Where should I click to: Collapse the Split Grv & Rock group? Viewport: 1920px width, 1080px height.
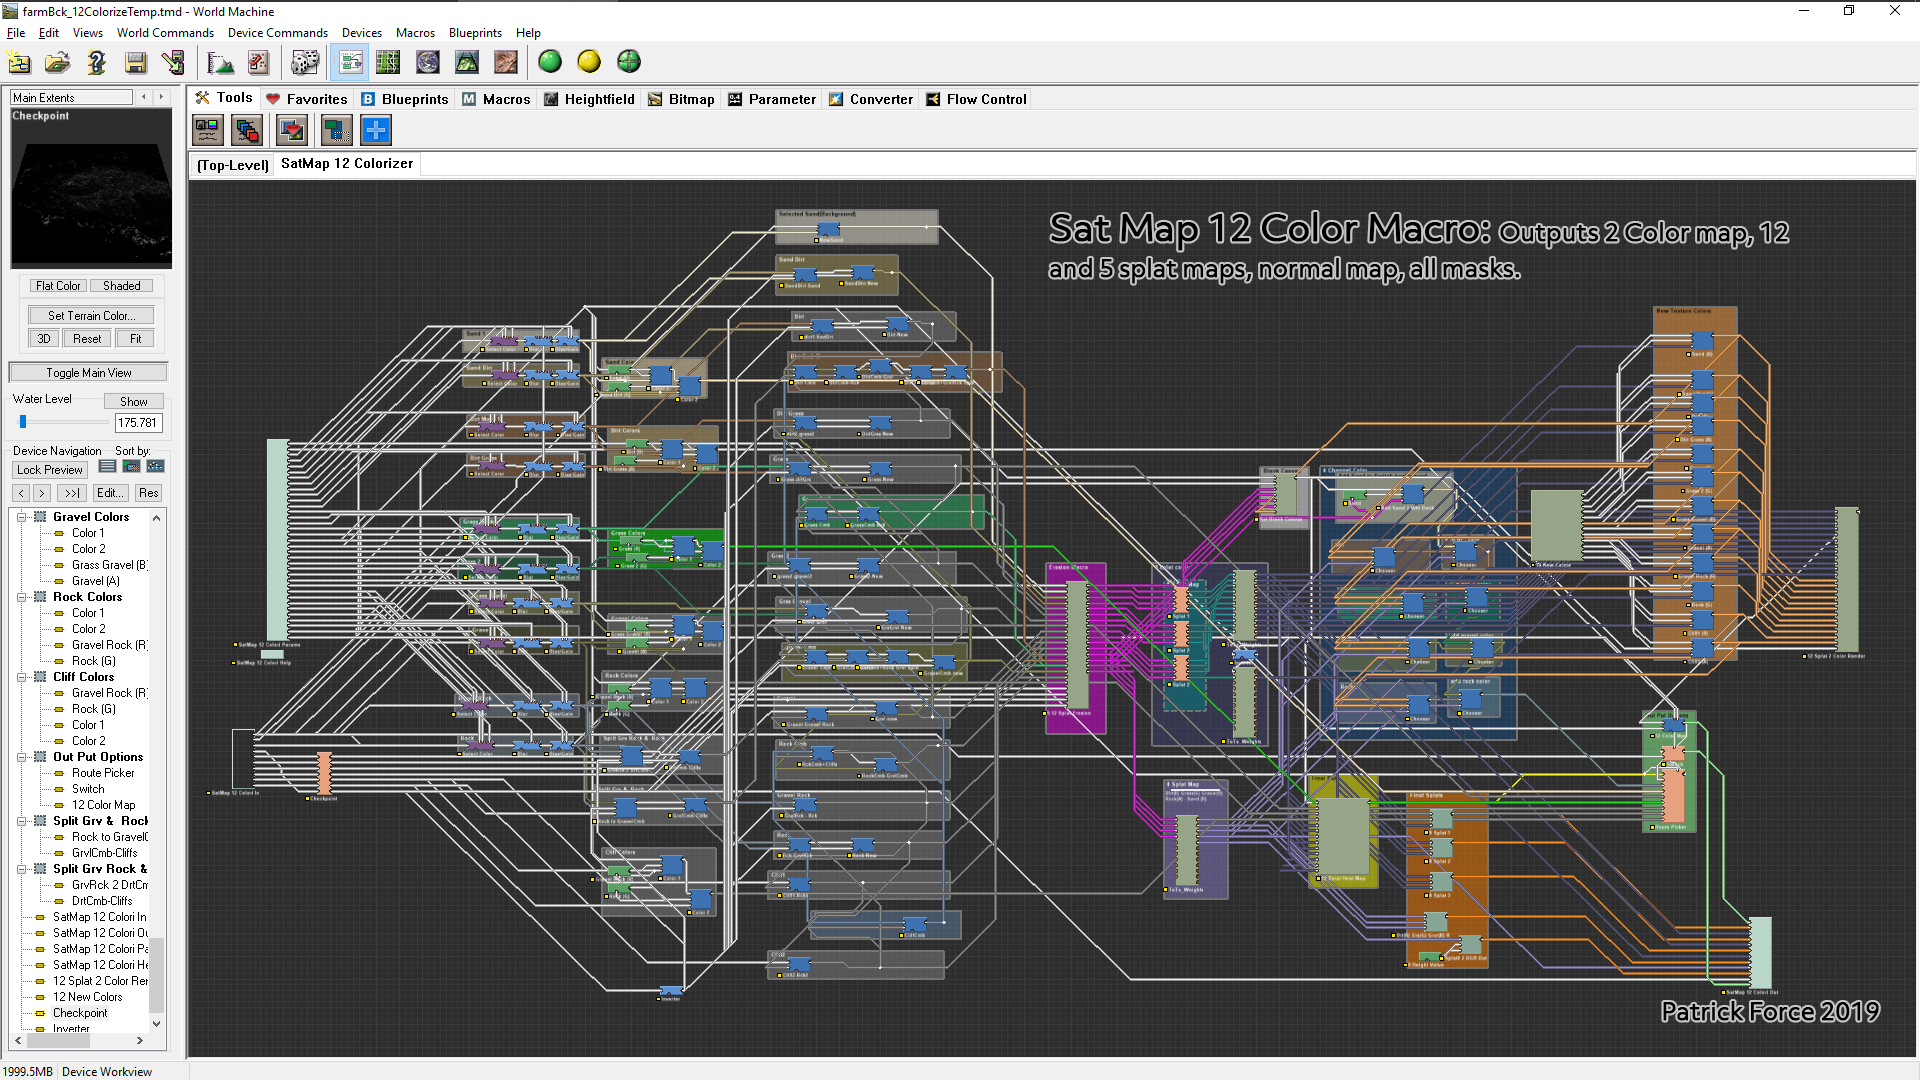coord(21,821)
